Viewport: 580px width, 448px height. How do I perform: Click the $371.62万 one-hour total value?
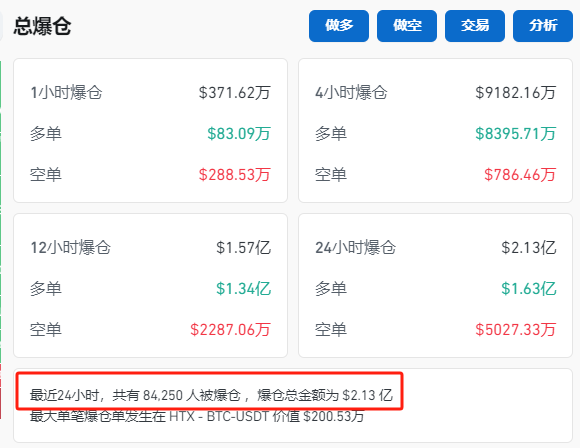pyautogui.click(x=235, y=92)
